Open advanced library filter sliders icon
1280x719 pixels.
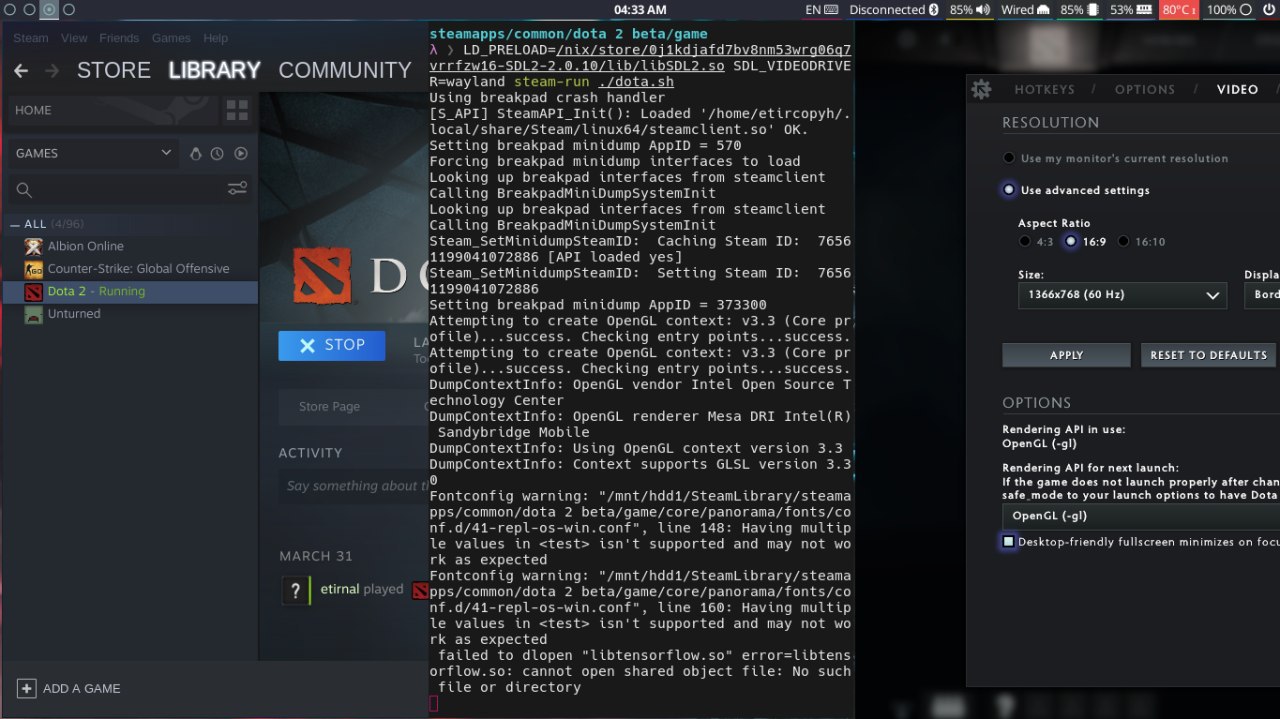pos(237,188)
